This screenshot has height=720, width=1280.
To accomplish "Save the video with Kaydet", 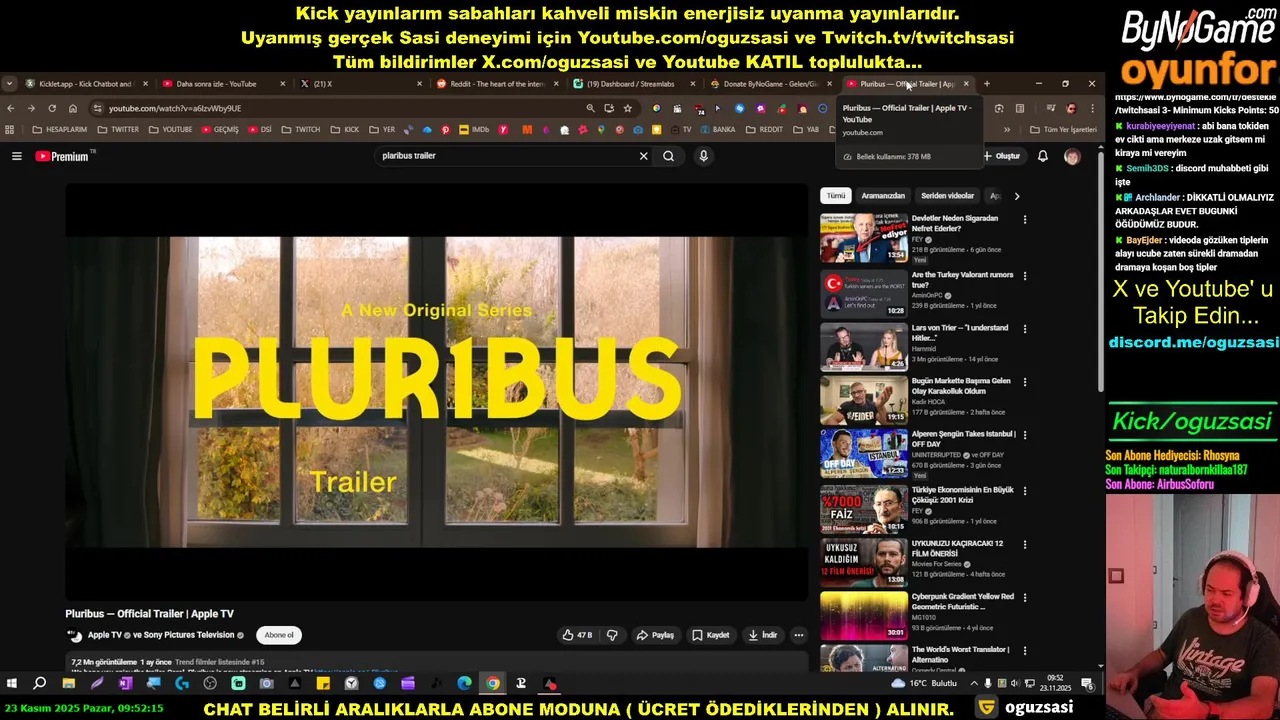I will tap(711, 635).
